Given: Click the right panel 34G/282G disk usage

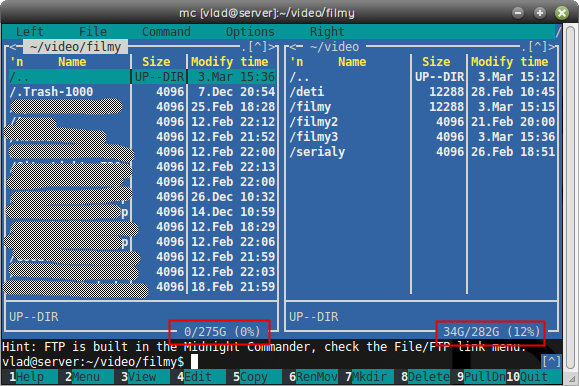Looking at the screenshot, I should pyautogui.click(x=491, y=332).
